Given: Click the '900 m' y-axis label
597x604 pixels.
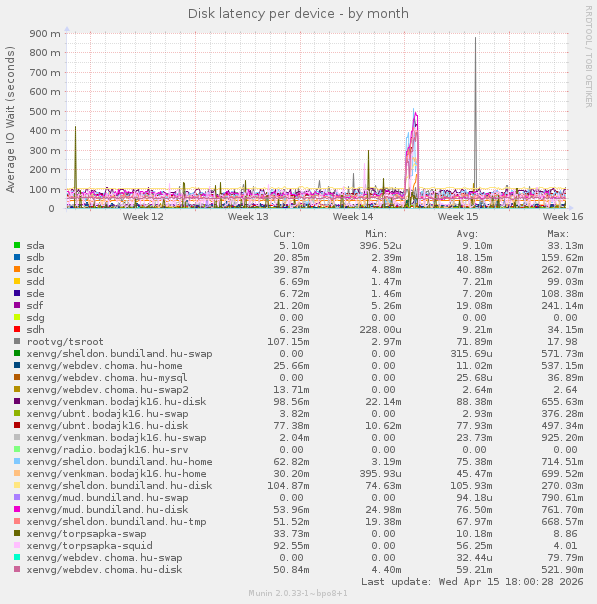Looking at the screenshot, I should pos(45,34).
